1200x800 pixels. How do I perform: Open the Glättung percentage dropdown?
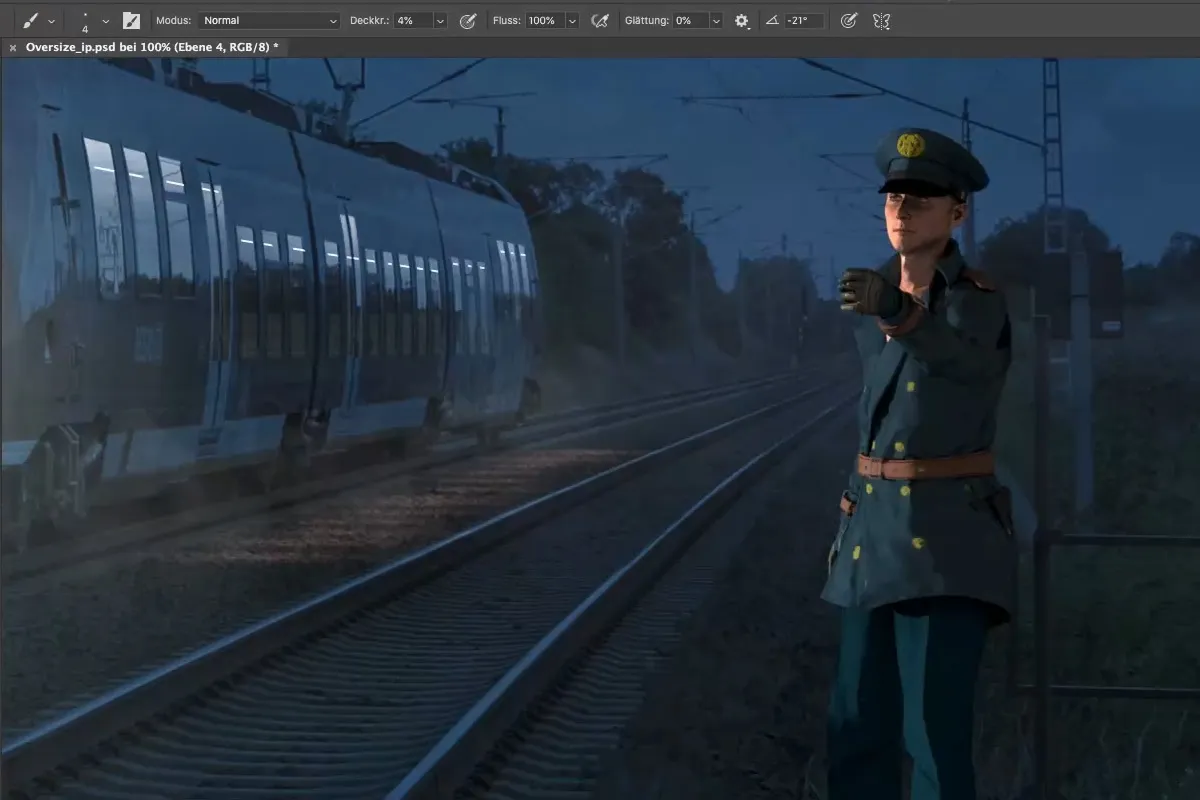pyautogui.click(x=714, y=19)
